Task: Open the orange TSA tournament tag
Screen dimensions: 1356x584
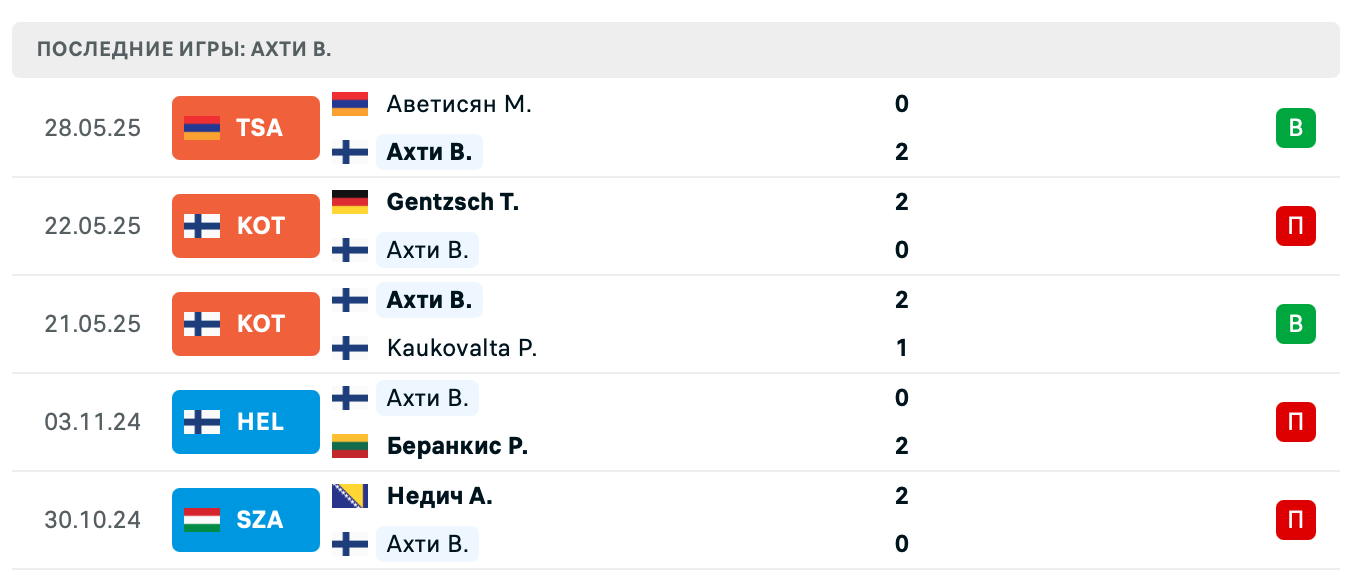Action: click(x=246, y=128)
